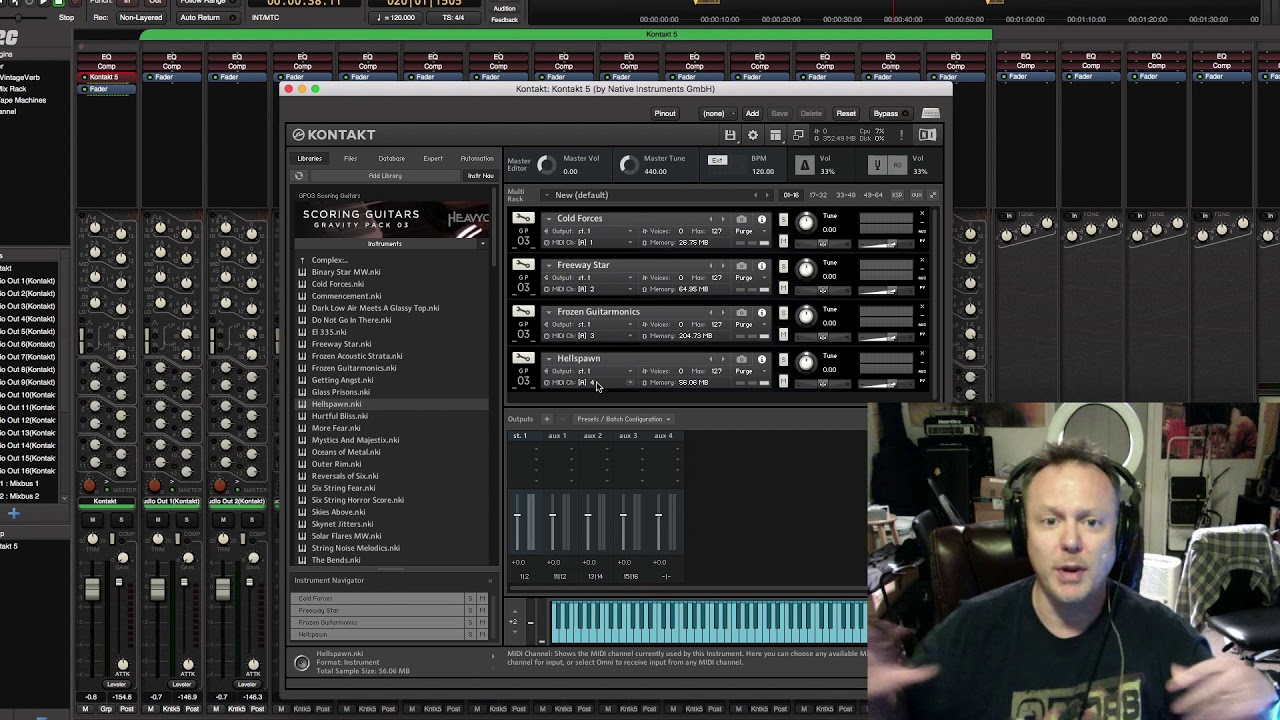Click the Add preset button
This screenshot has height=720, width=1280.
pos(752,113)
